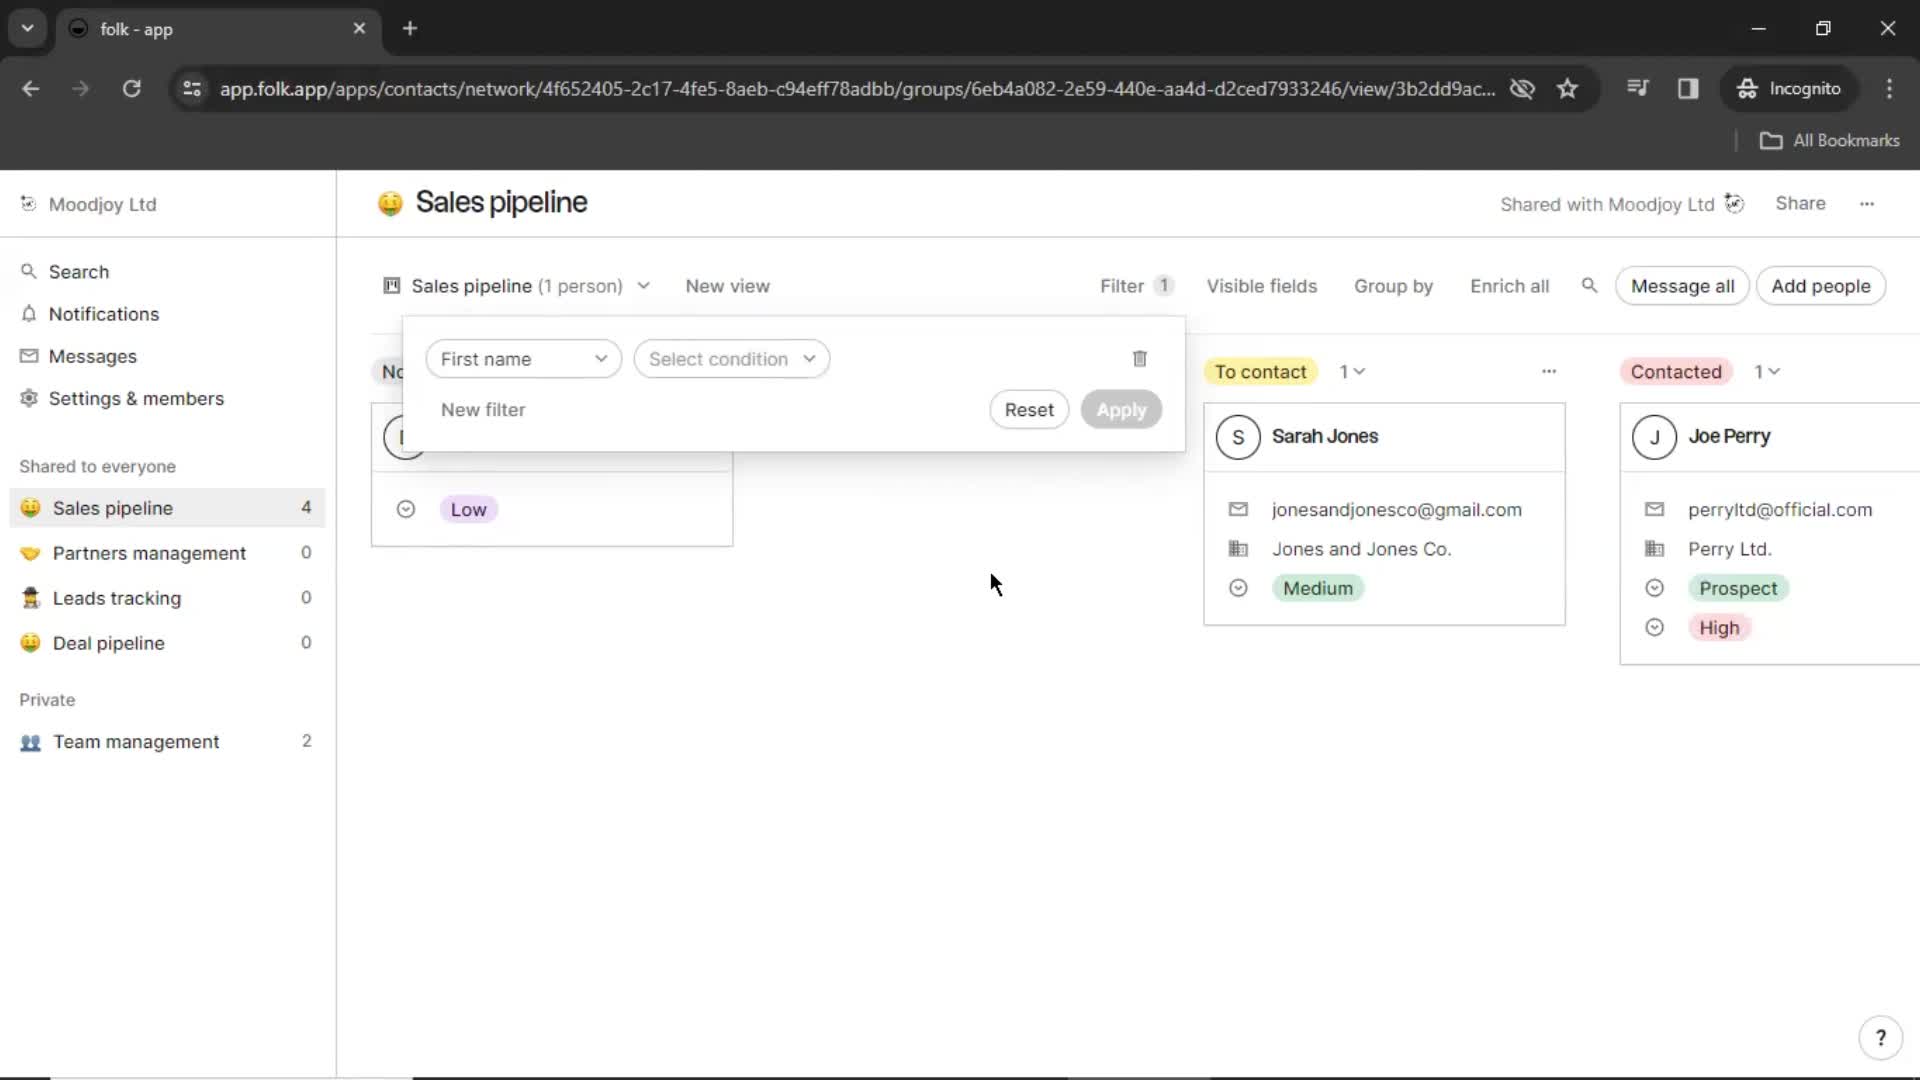Open Joe Perry contact name
Image resolution: width=1920 pixels, height=1080 pixels.
coord(1729,437)
